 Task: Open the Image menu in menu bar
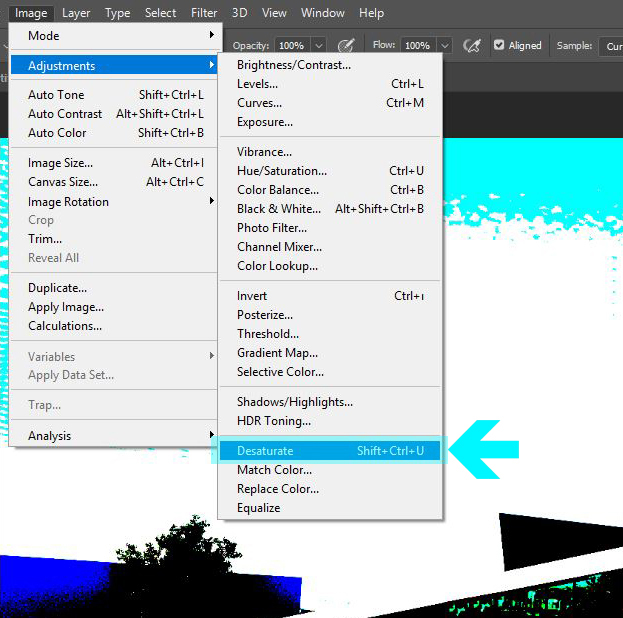click(x=31, y=13)
